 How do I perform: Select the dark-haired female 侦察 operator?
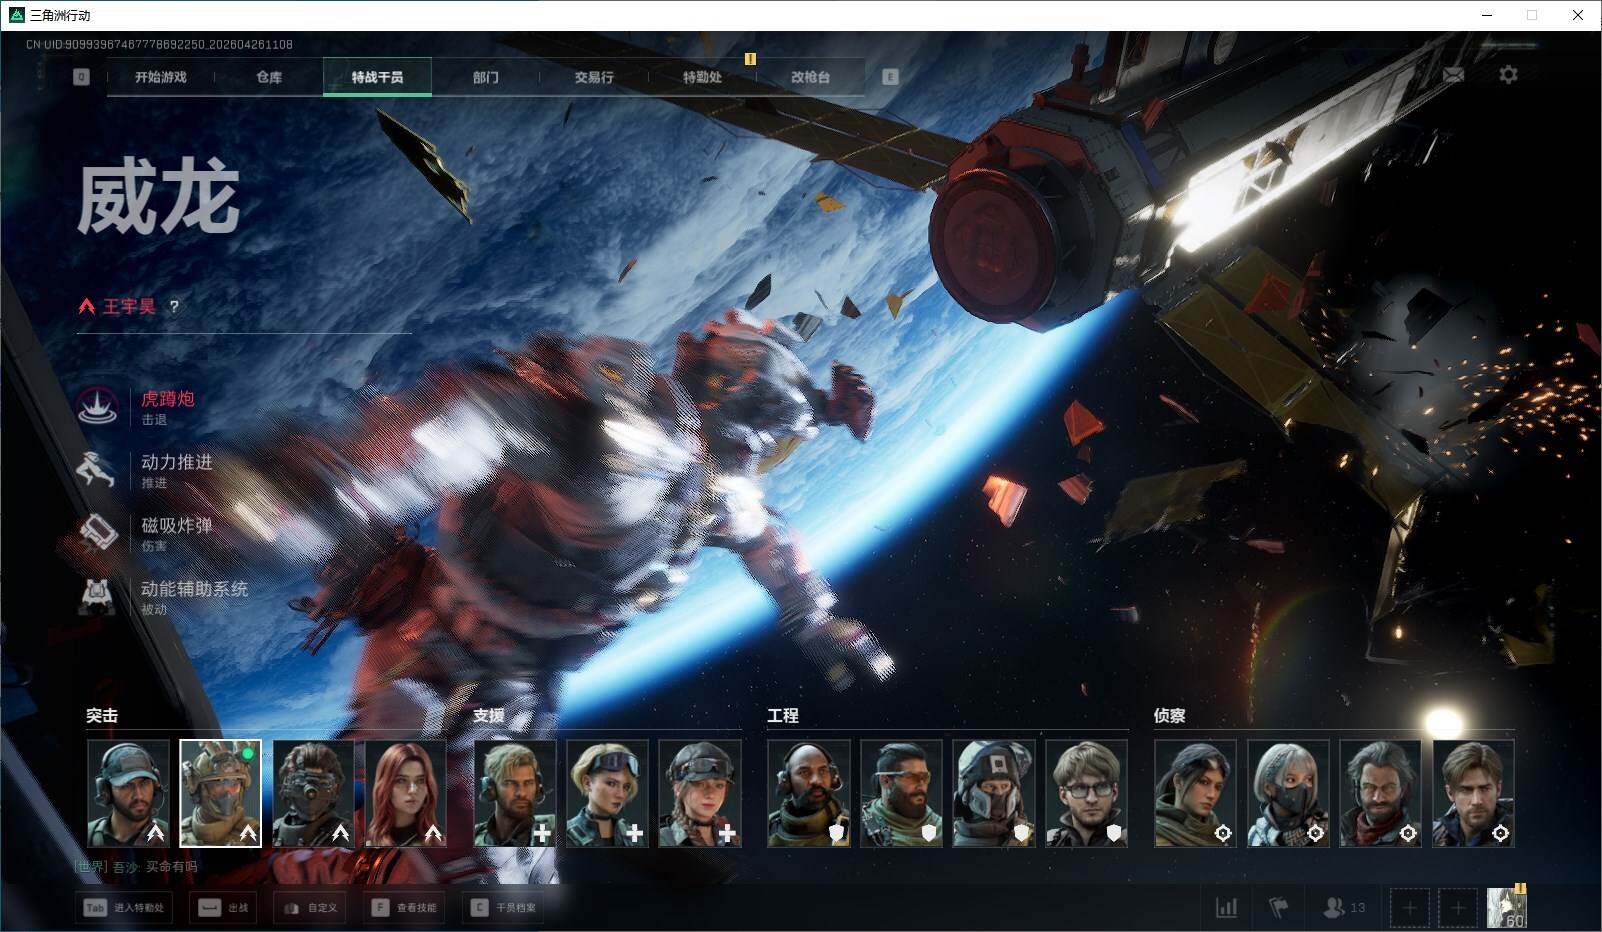[x=1195, y=793]
